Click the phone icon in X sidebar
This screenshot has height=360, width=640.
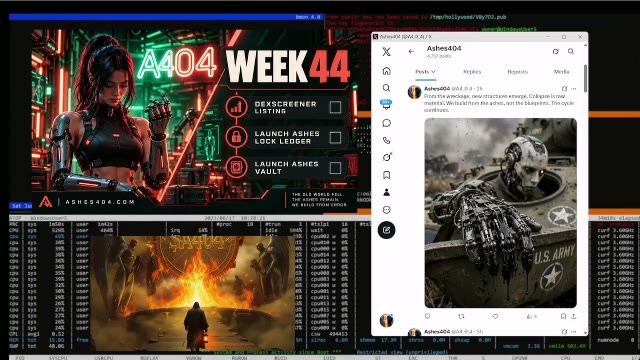[386, 140]
